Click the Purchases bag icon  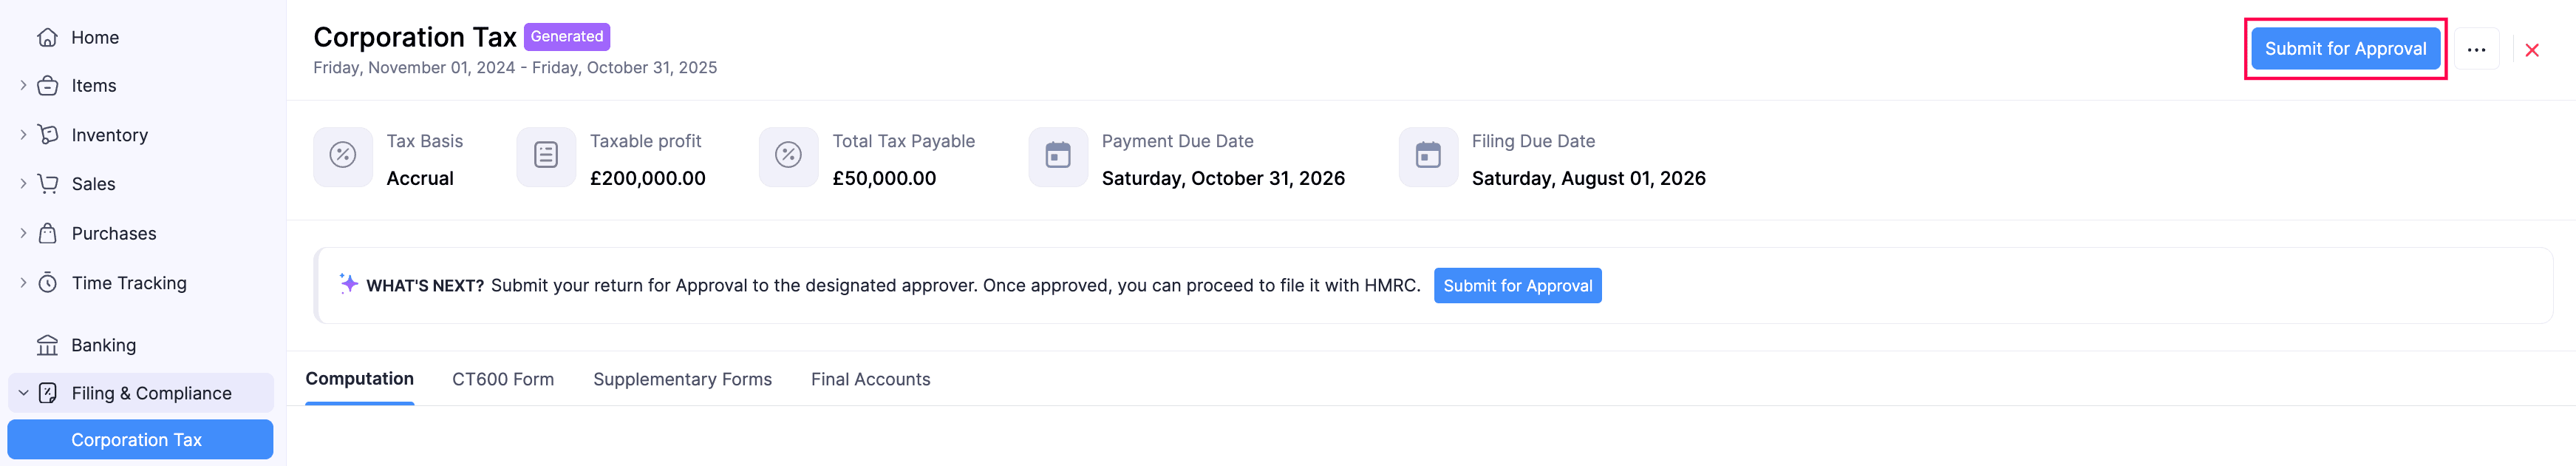49,233
